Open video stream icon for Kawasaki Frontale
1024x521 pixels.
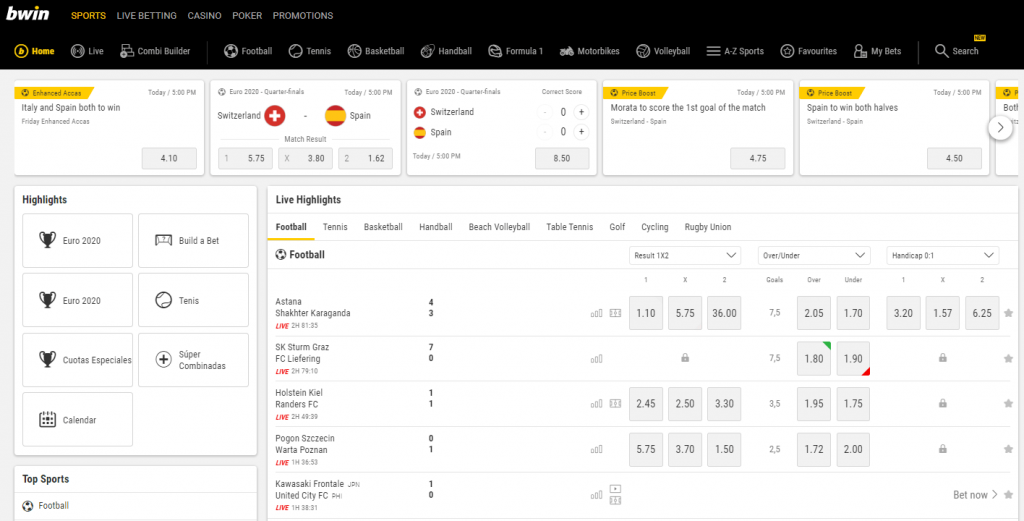(x=615, y=488)
